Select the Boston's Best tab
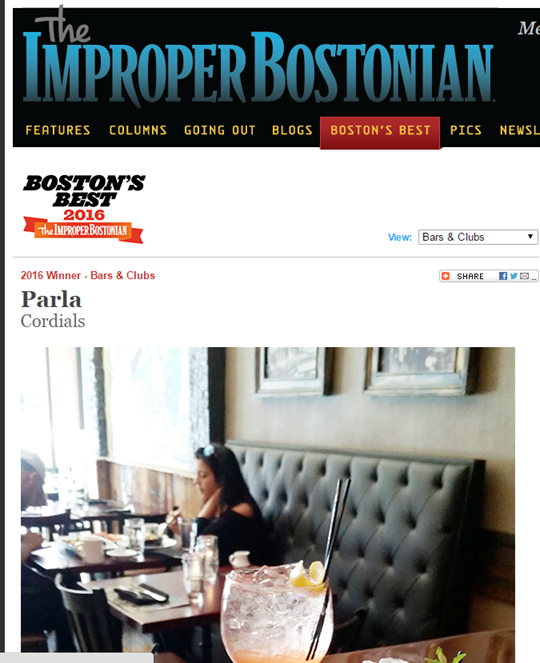 (x=380, y=132)
